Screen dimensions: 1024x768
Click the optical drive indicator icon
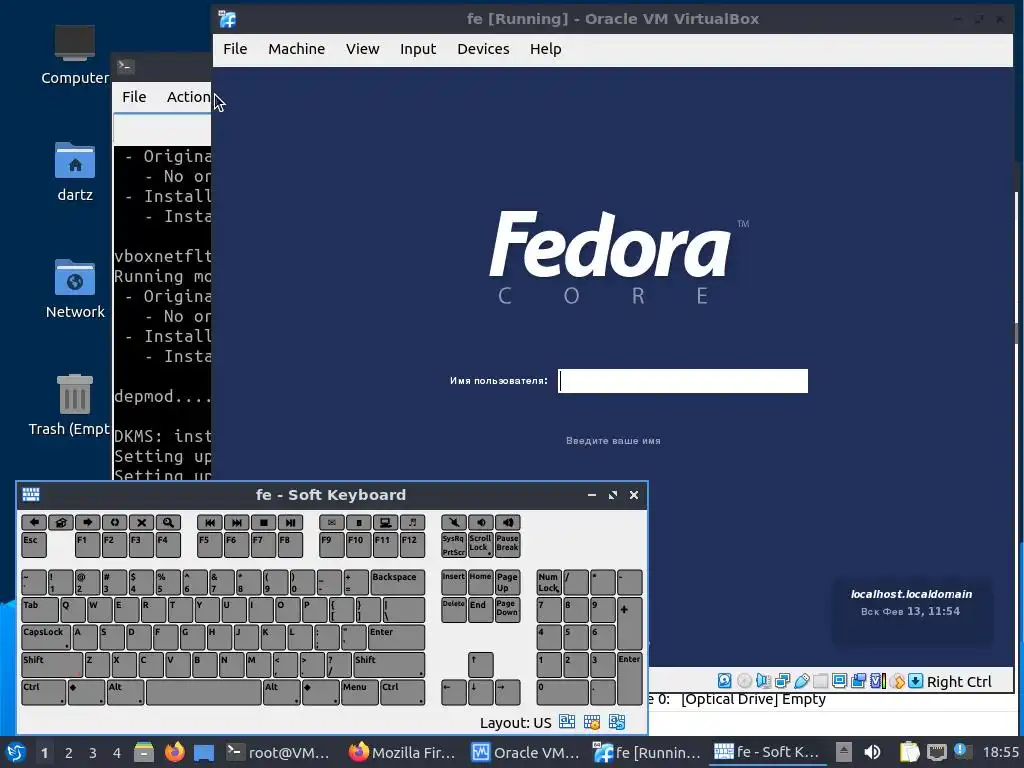pos(744,680)
